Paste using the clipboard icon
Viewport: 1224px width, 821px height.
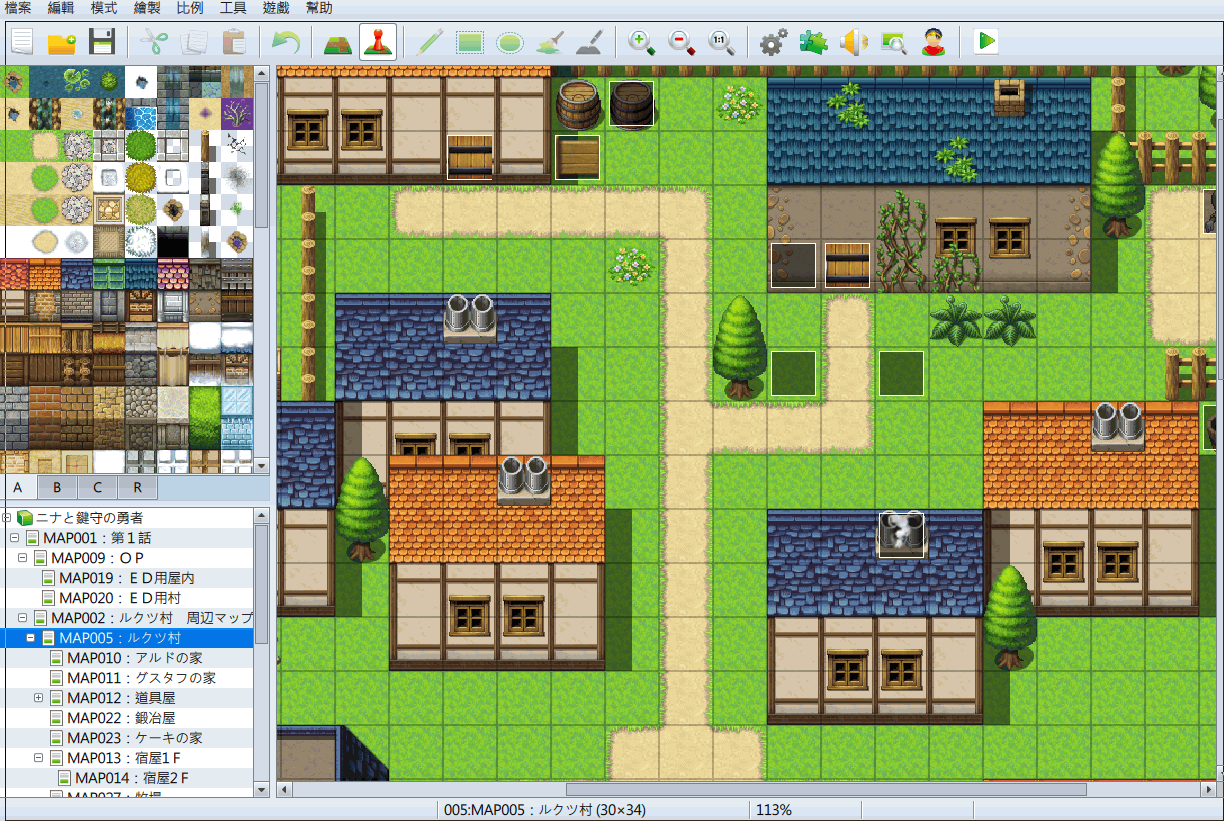point(234,42)
